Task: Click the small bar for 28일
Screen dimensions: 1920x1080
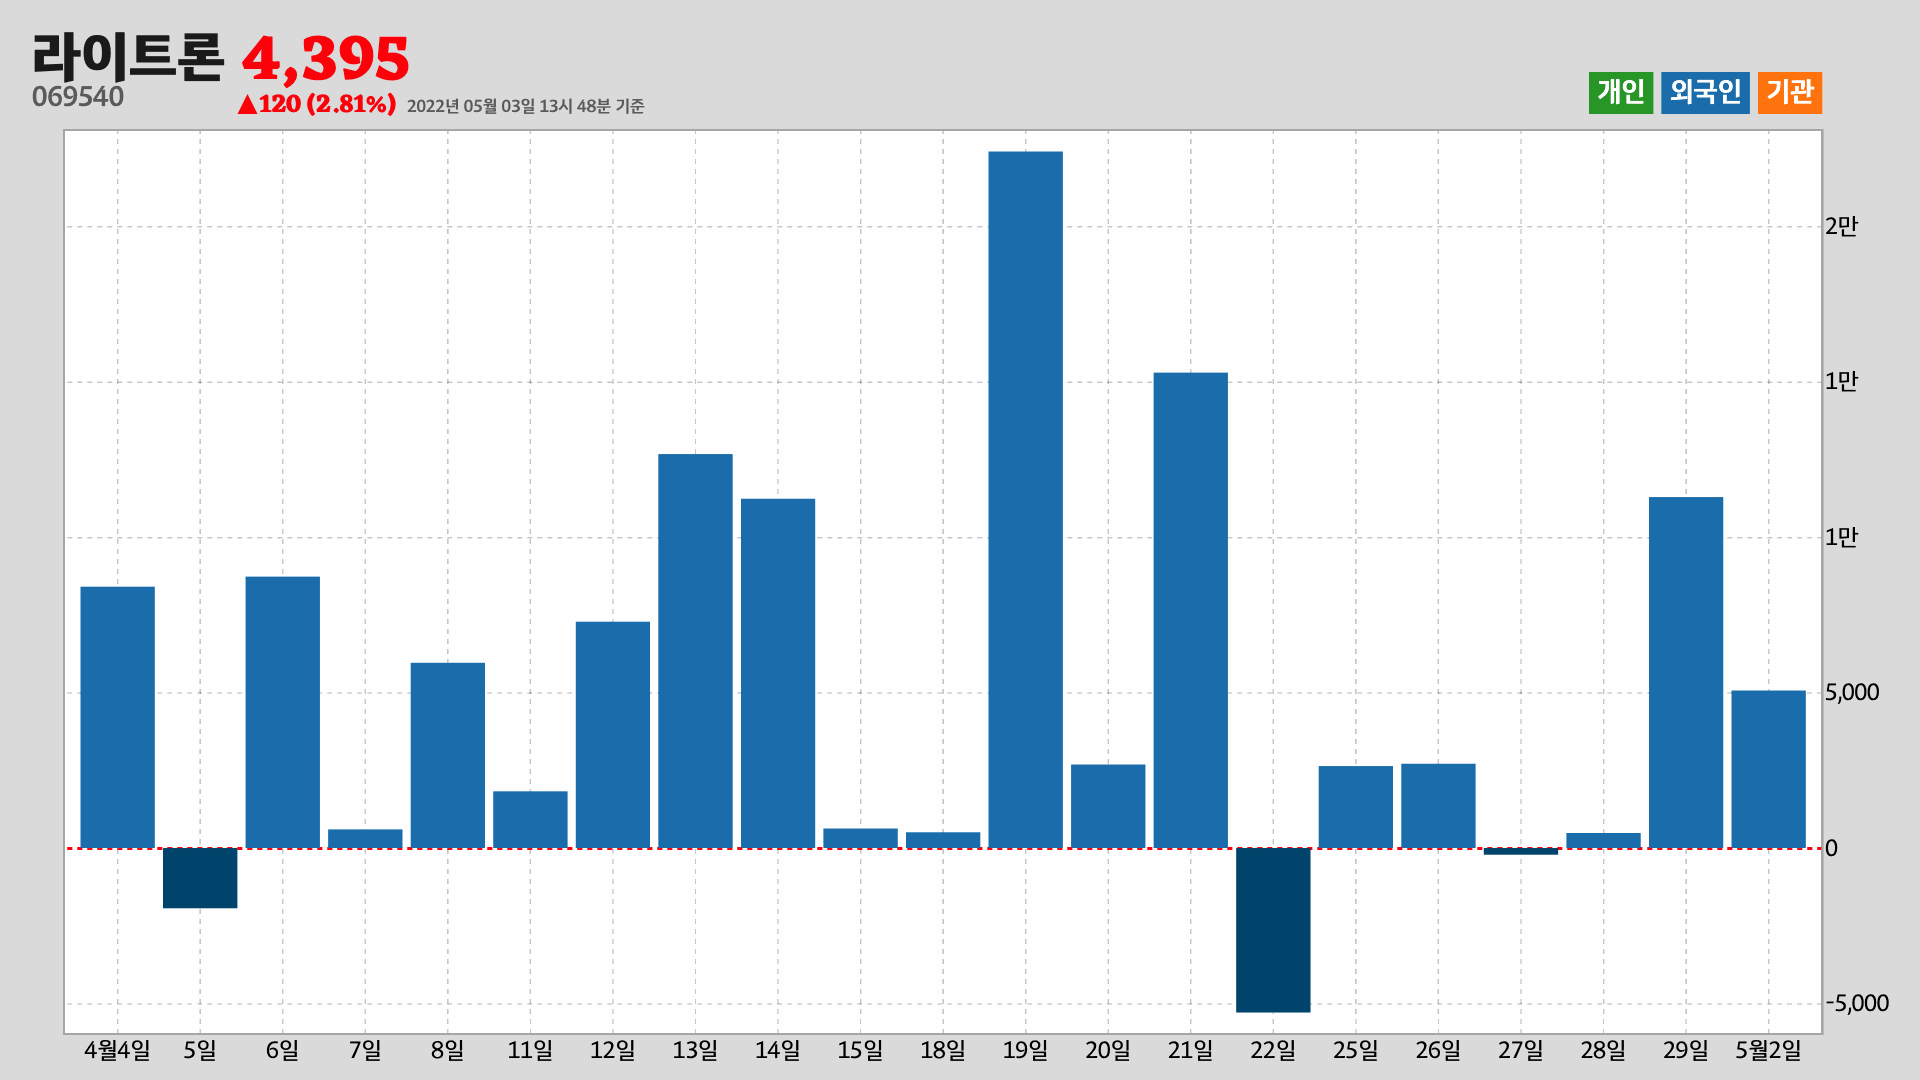Action: tap(1603, 841)
